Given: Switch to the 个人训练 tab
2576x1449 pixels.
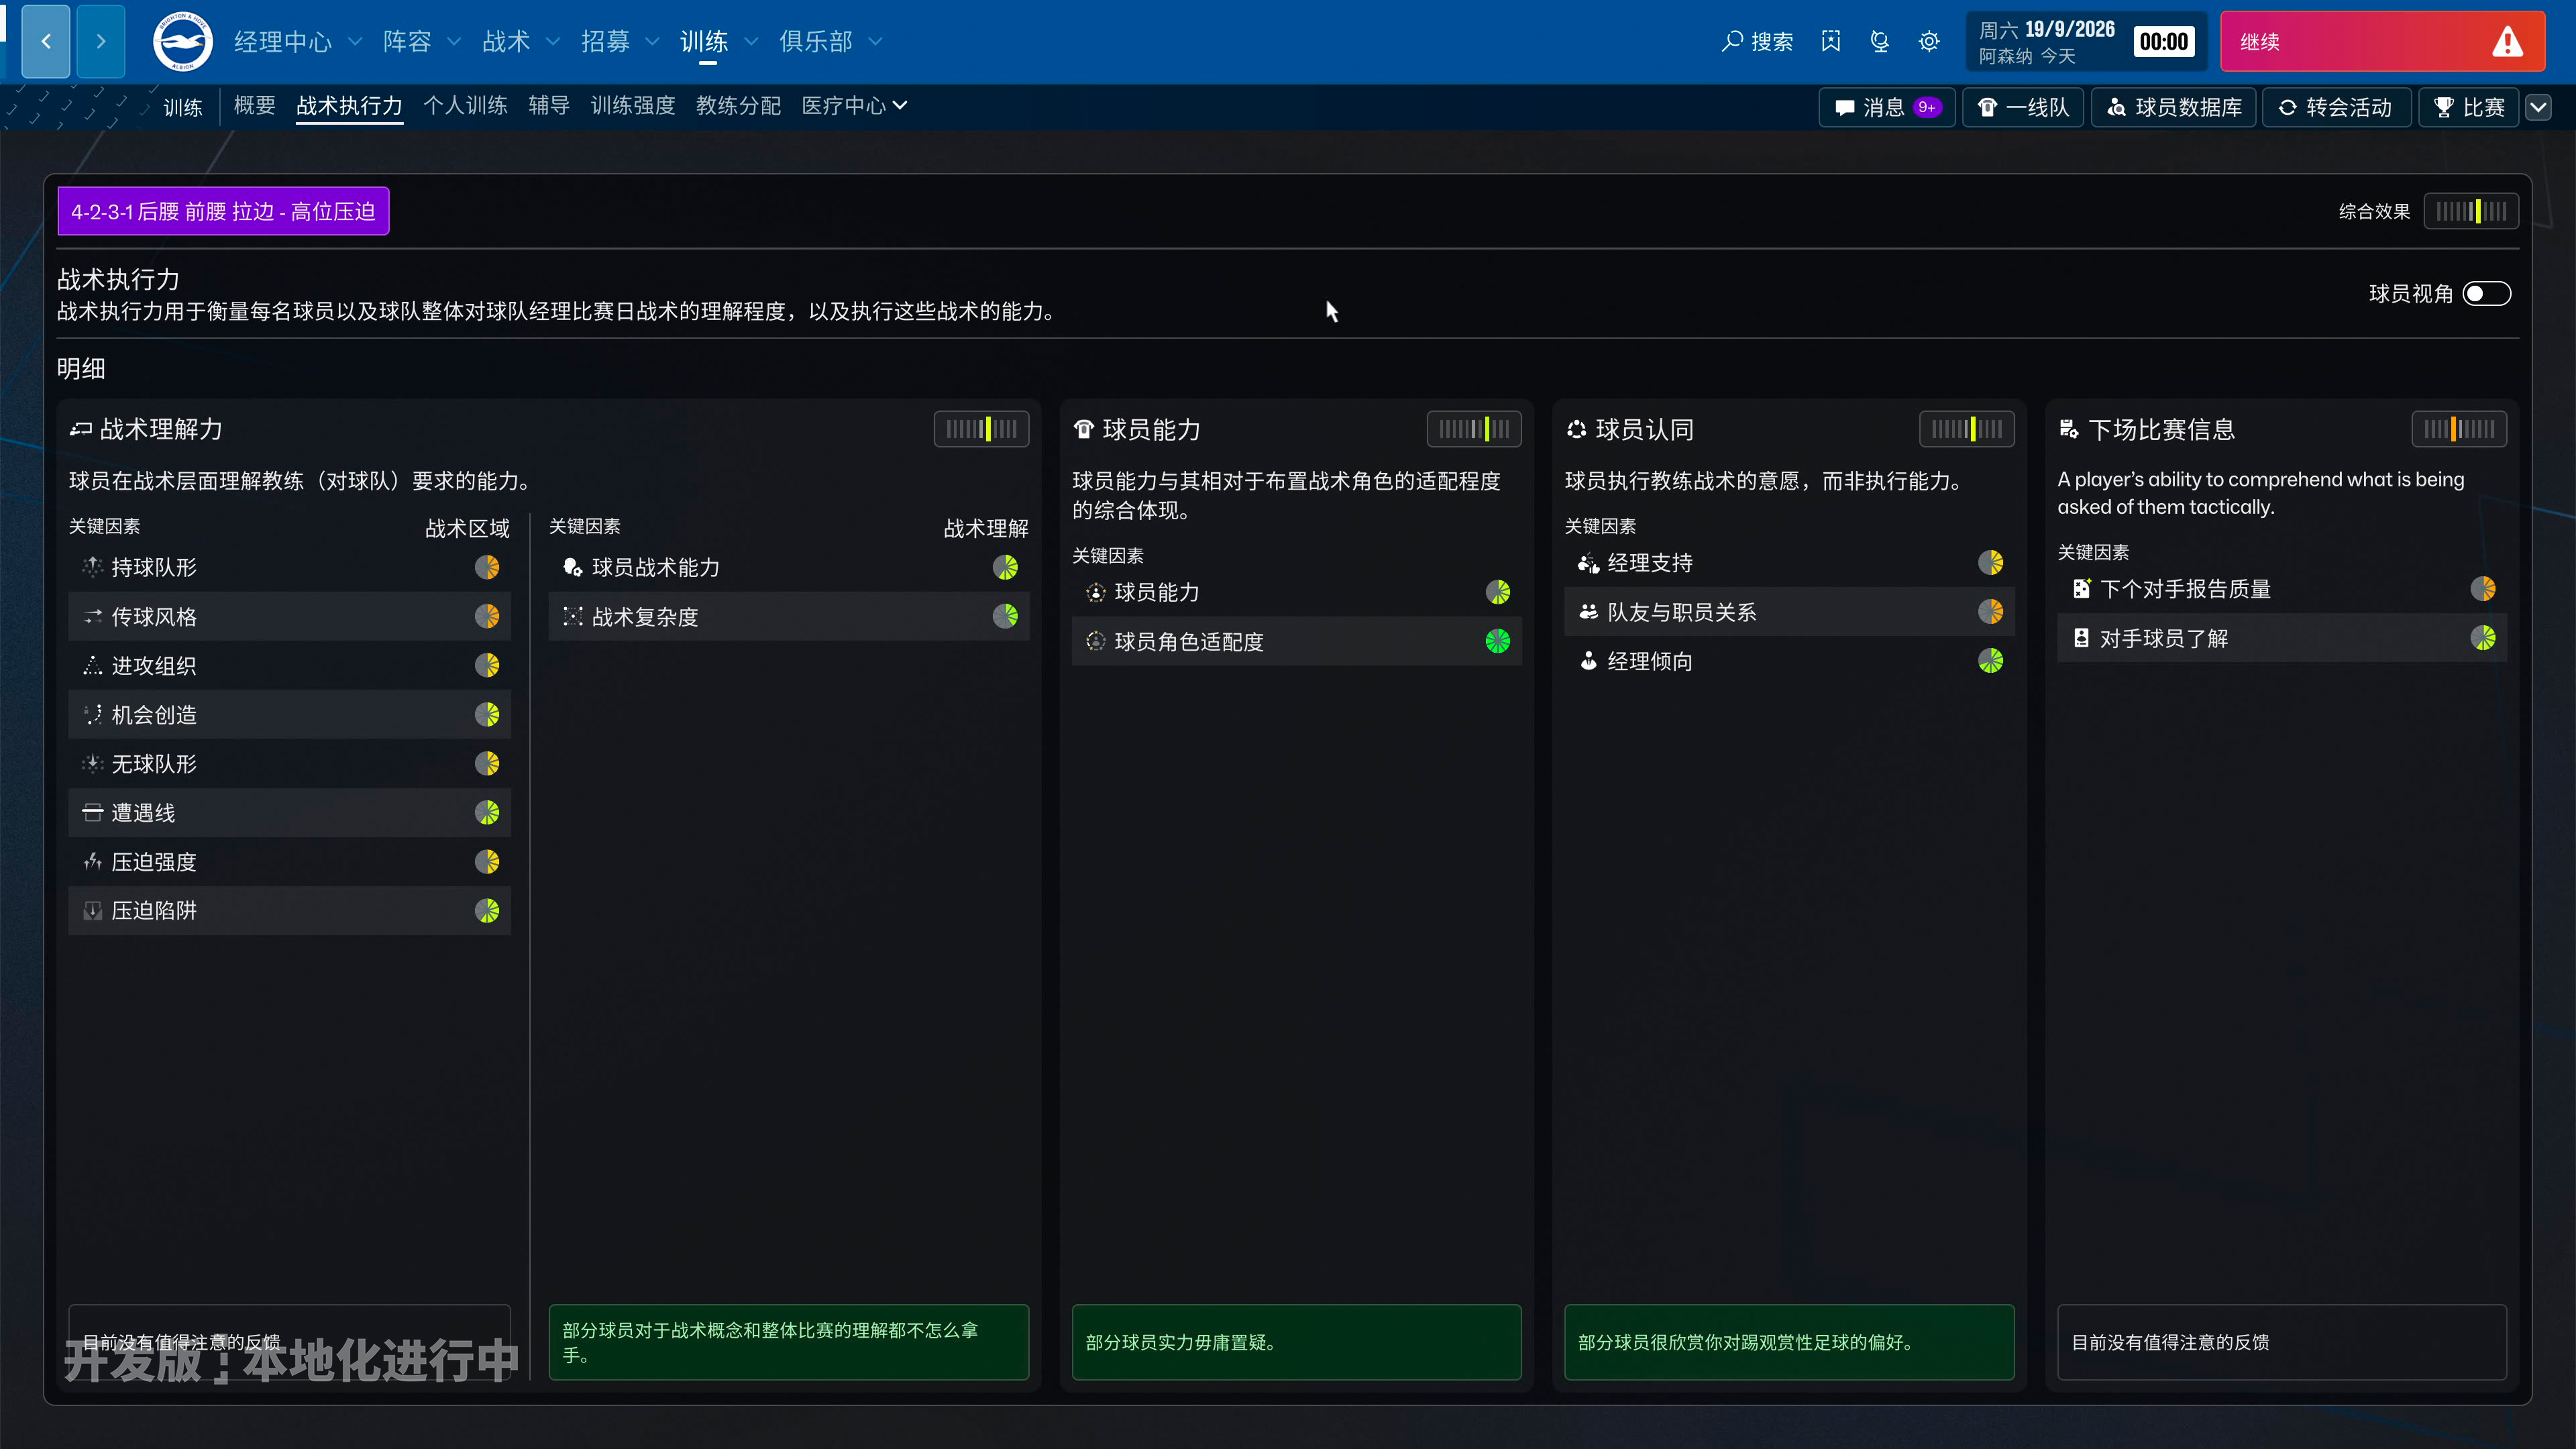Looking at the screenshot, I should point(465,105).
